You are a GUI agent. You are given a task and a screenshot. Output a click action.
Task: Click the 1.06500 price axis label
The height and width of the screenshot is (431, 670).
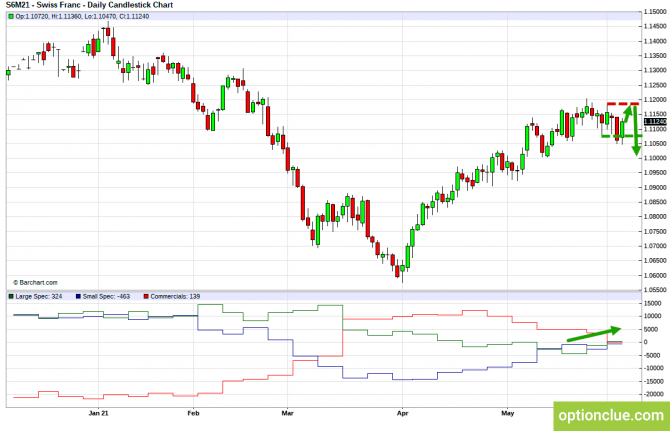point(655,261)
